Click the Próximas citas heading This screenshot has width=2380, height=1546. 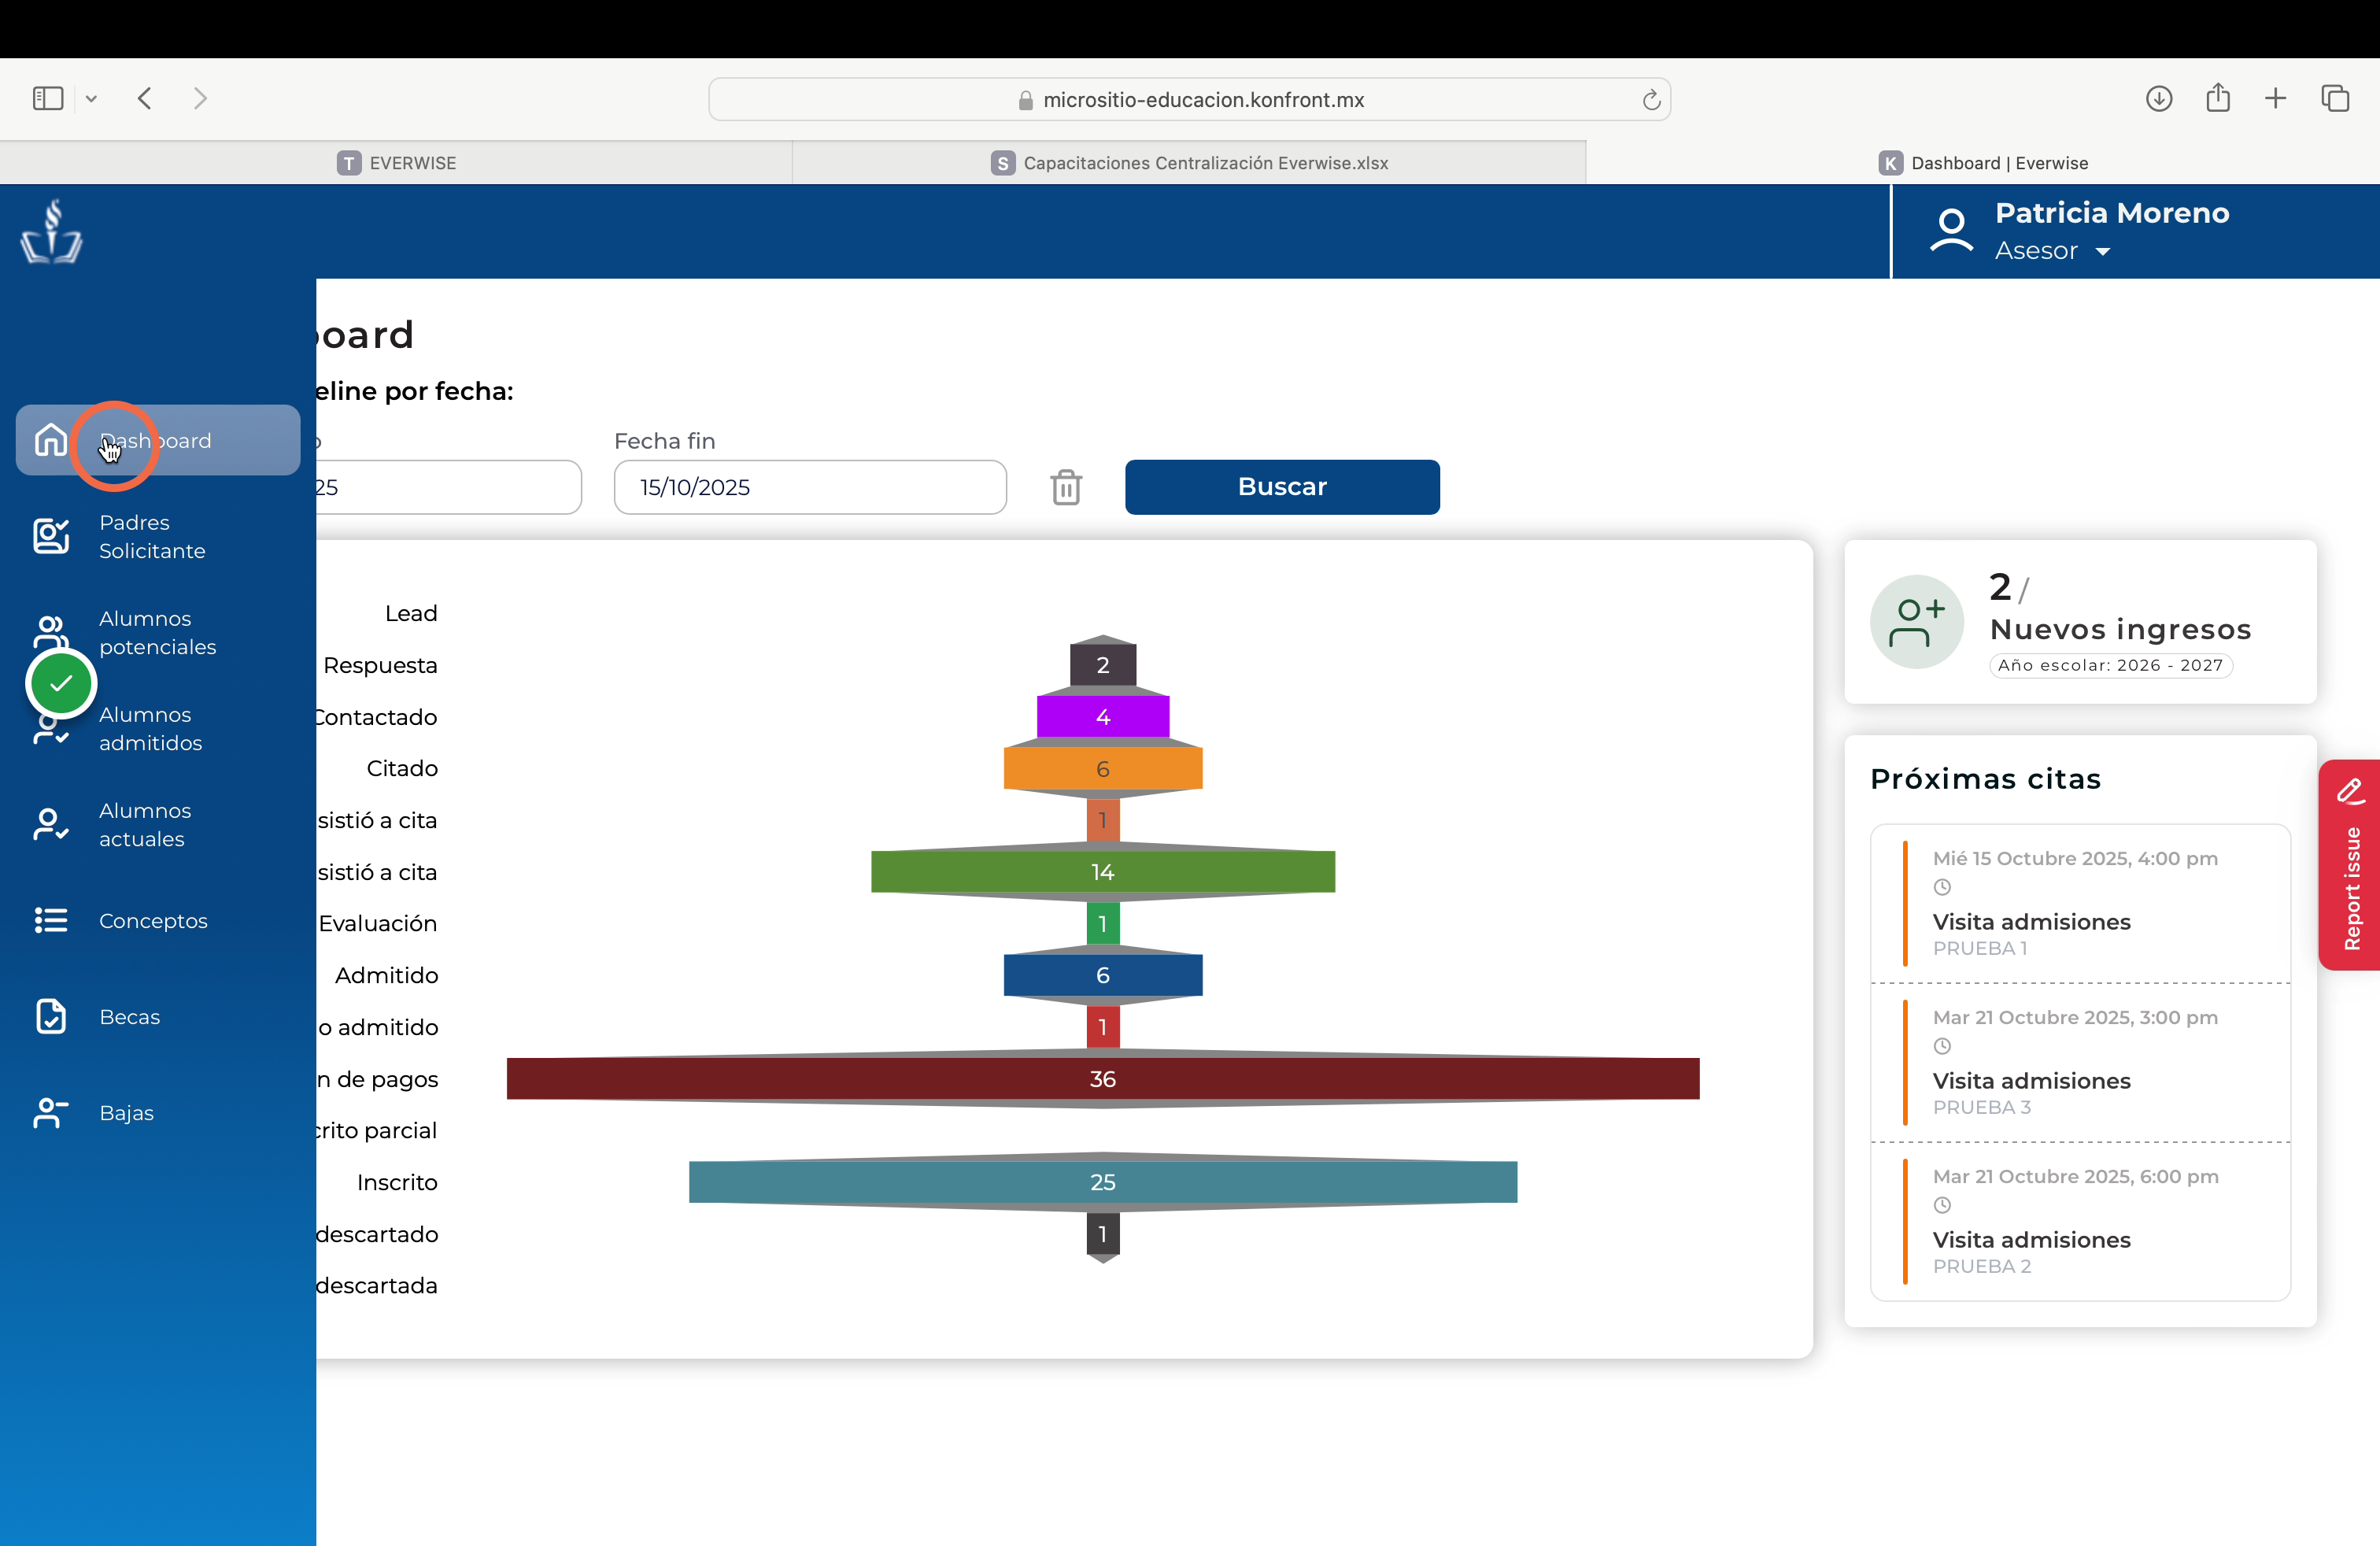coord(1985,779)
